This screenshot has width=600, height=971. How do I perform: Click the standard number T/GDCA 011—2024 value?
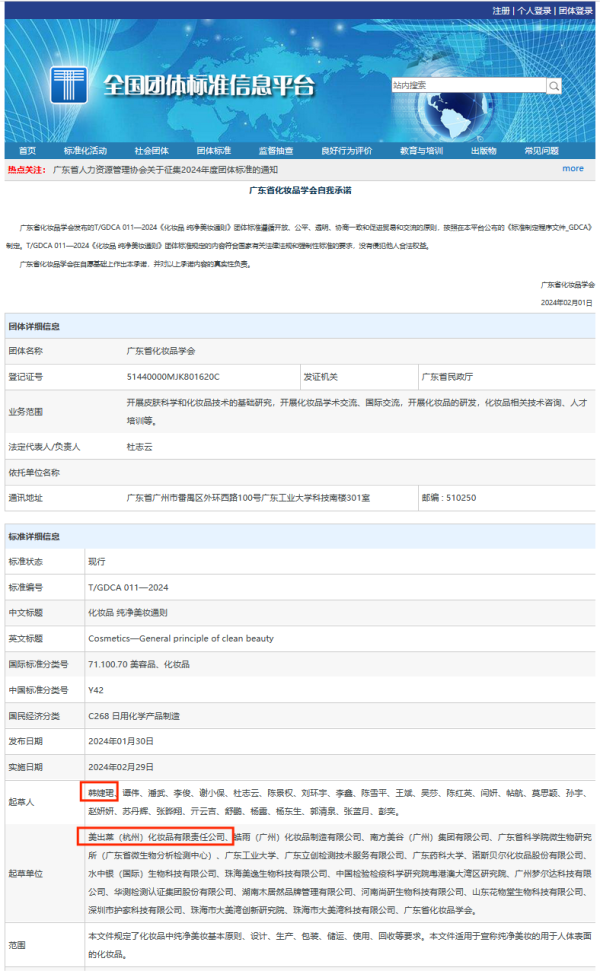tap(127, 586)
